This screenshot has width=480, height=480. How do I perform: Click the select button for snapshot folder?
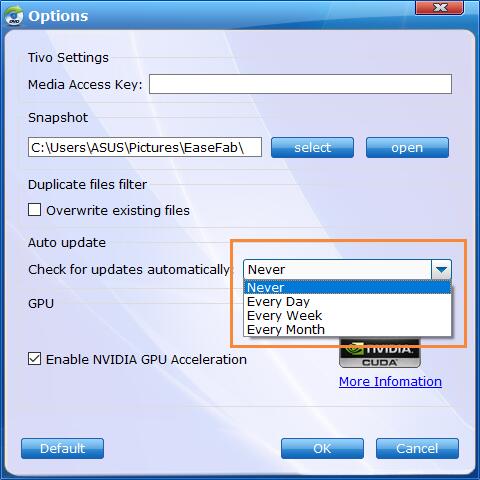[x=312, y=147]
